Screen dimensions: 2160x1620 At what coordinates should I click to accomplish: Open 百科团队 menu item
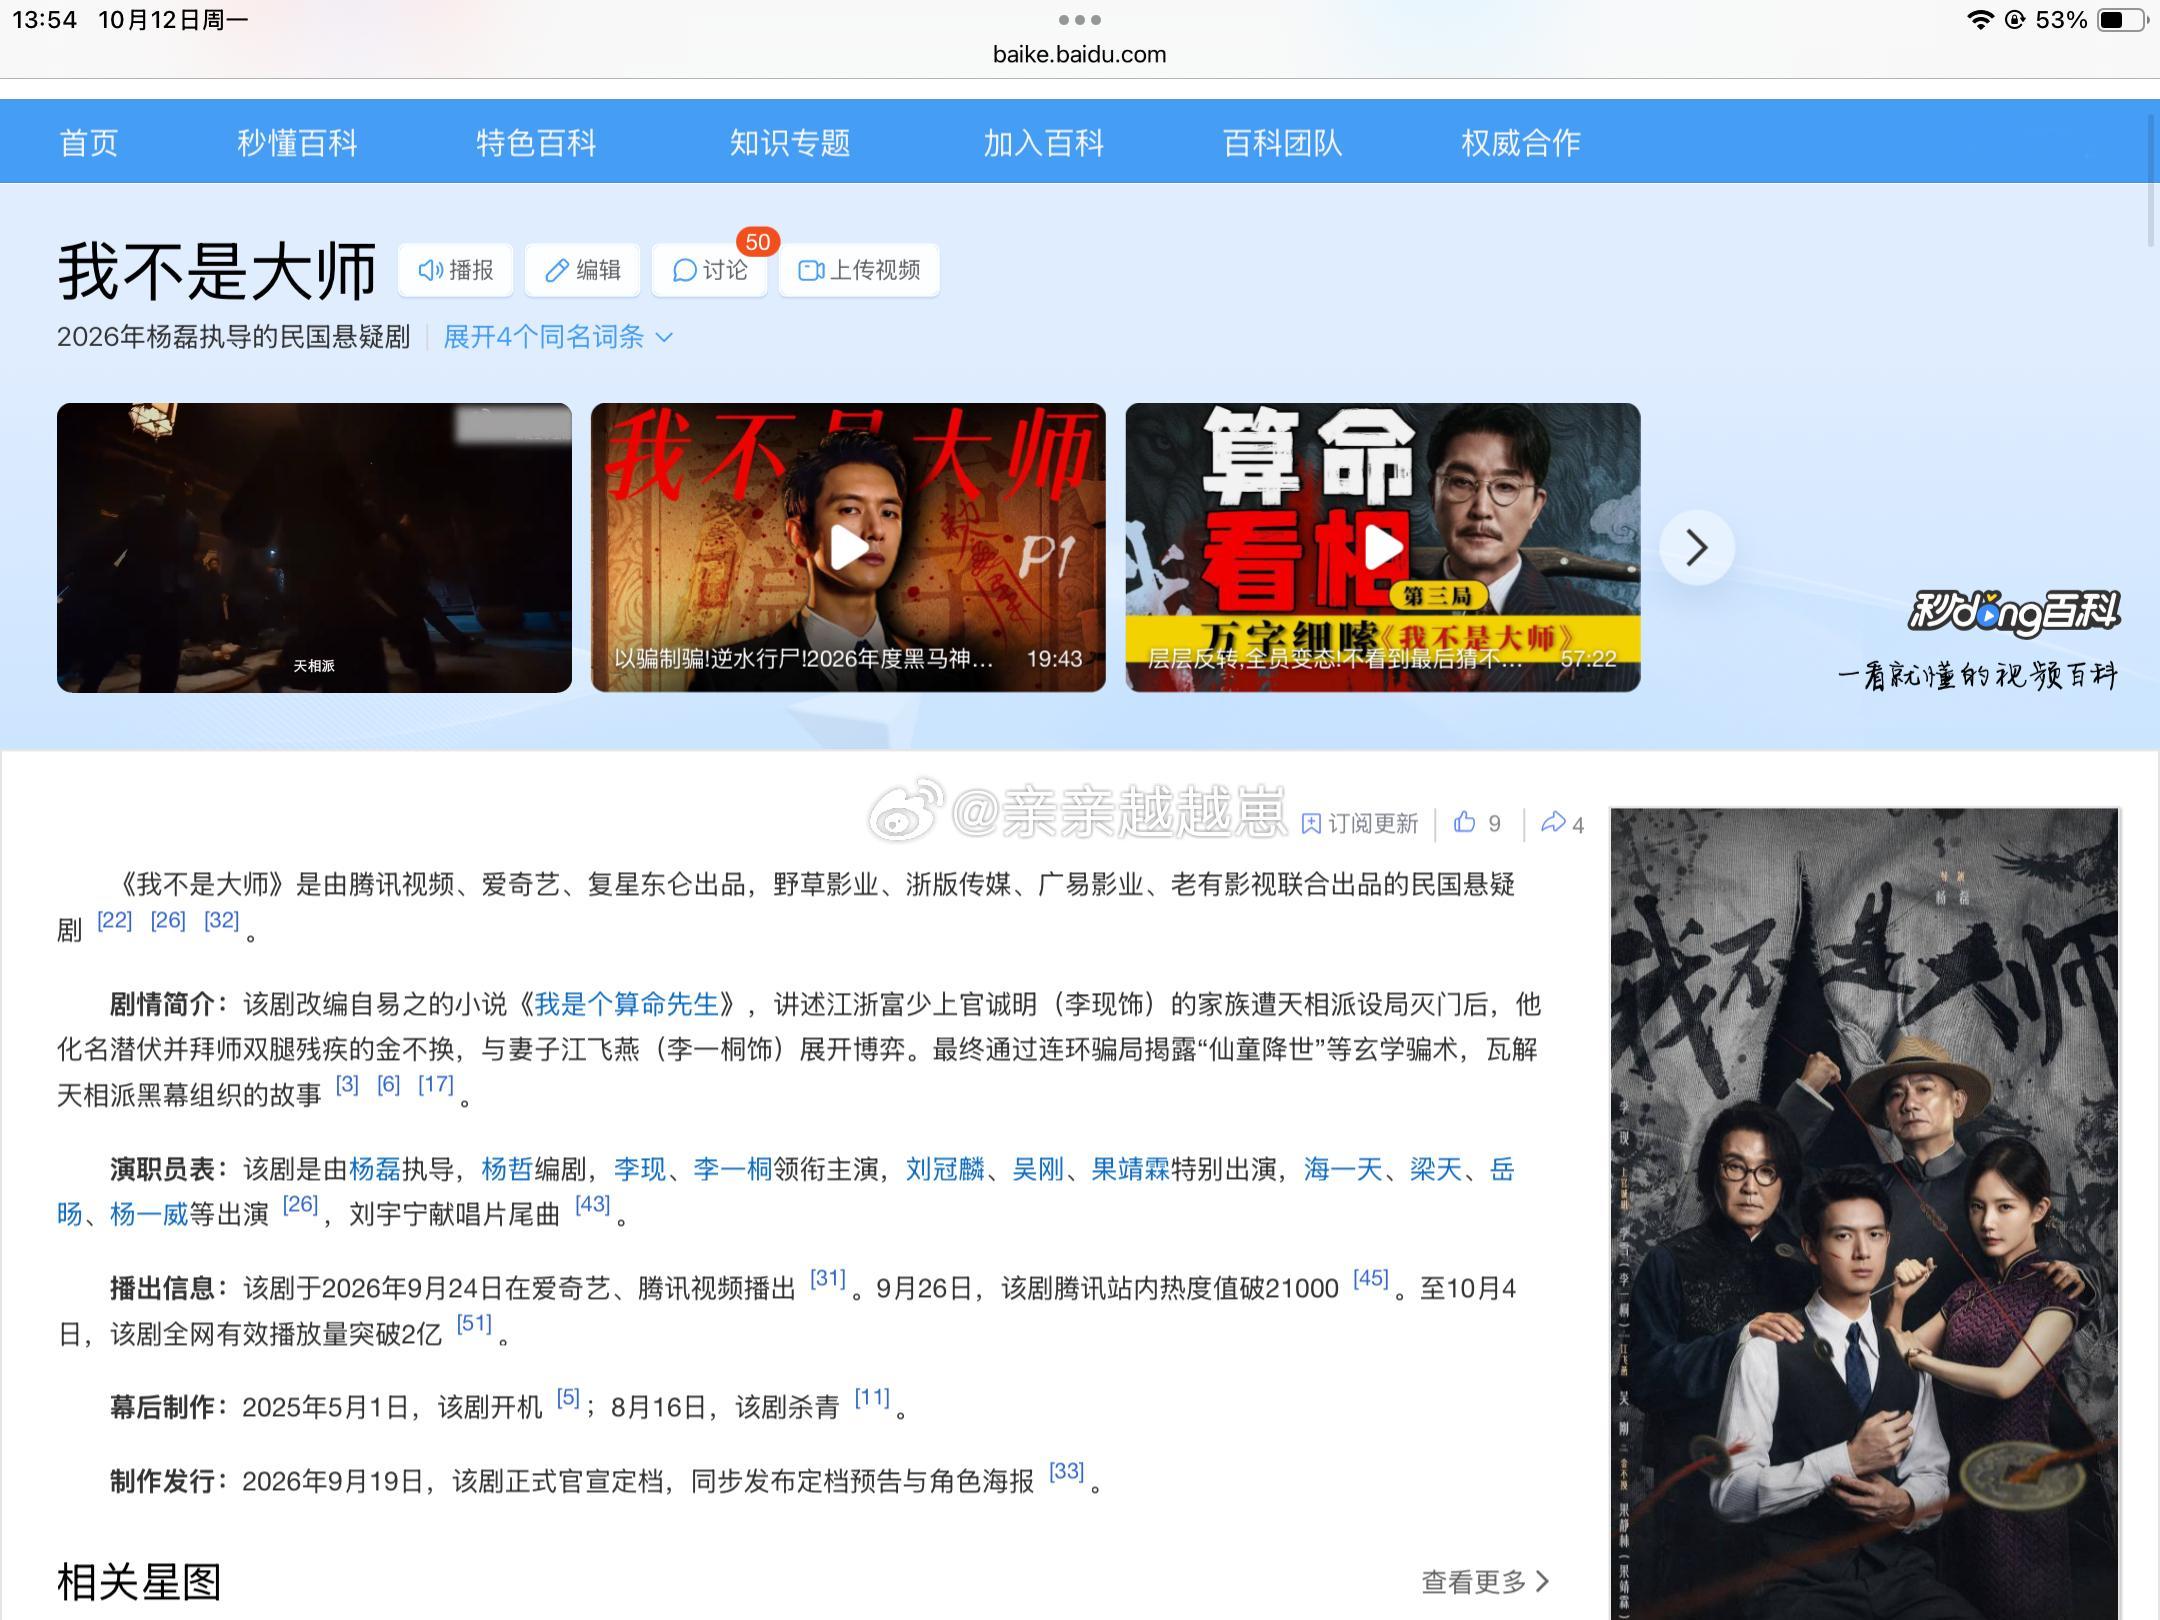[1282, 142]
